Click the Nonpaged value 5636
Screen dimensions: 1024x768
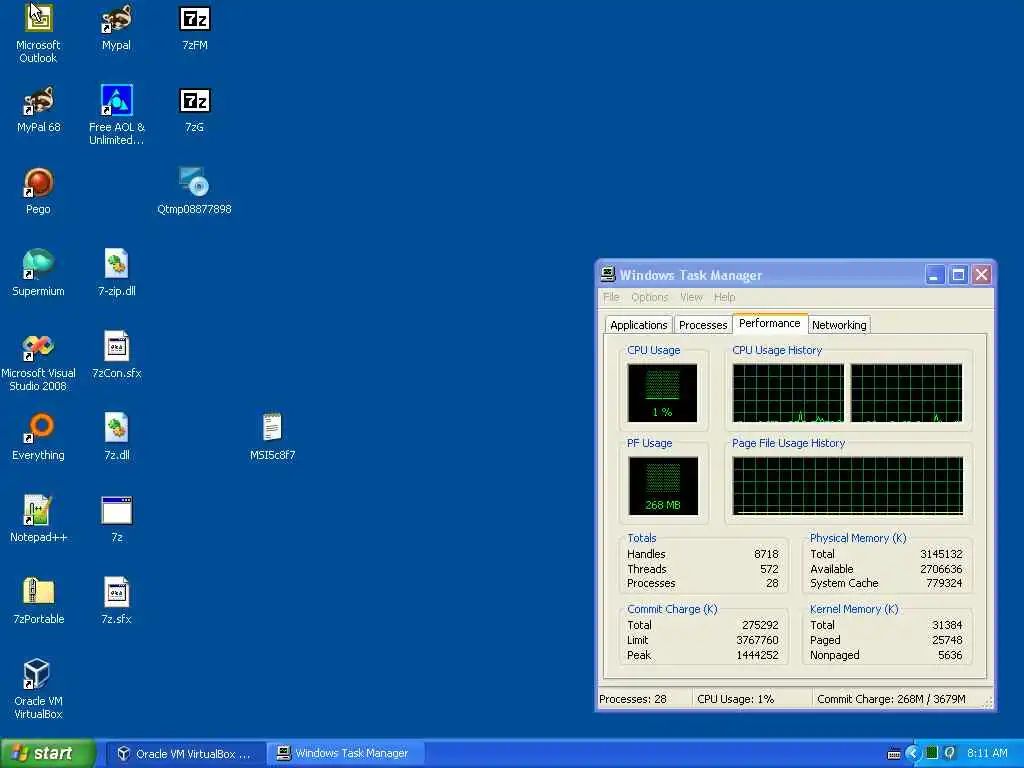(950, 655)
